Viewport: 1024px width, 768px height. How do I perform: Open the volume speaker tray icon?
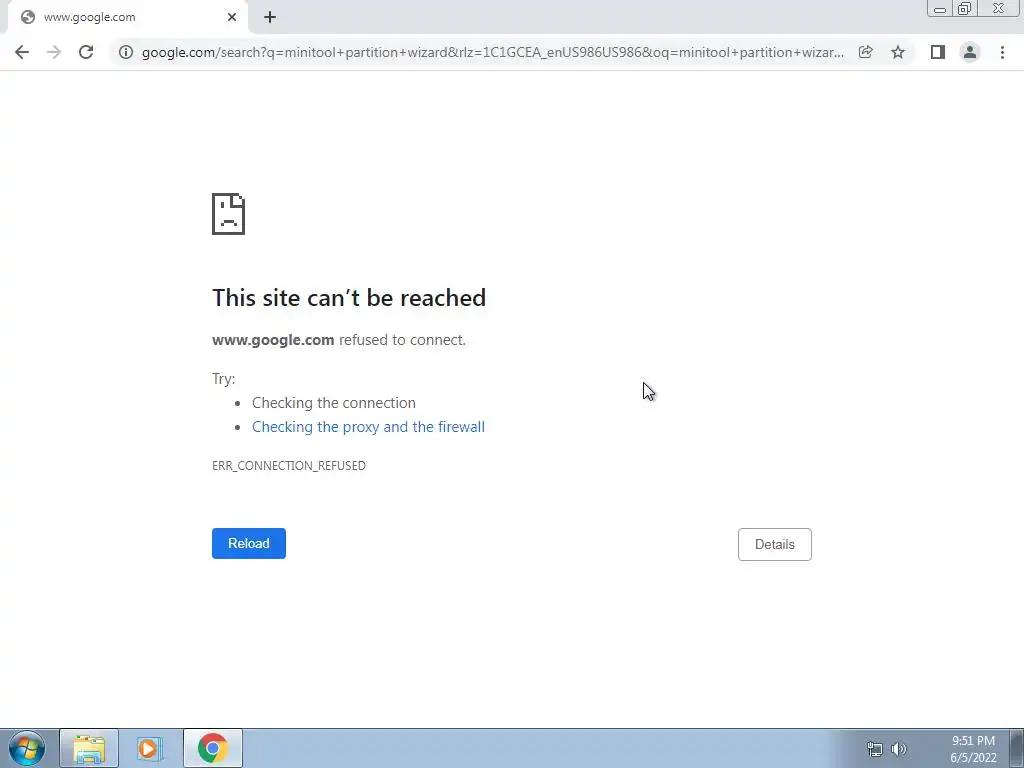pyautogui.click(x=899, y=749)
